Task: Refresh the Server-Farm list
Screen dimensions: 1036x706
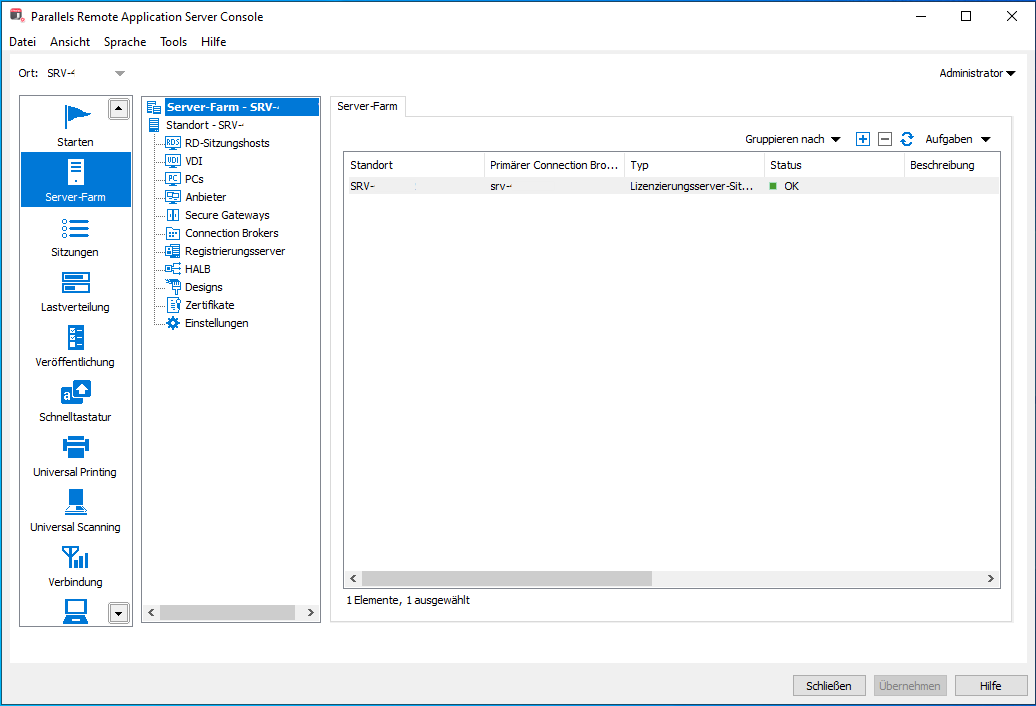Action: (x=906, y=139)
